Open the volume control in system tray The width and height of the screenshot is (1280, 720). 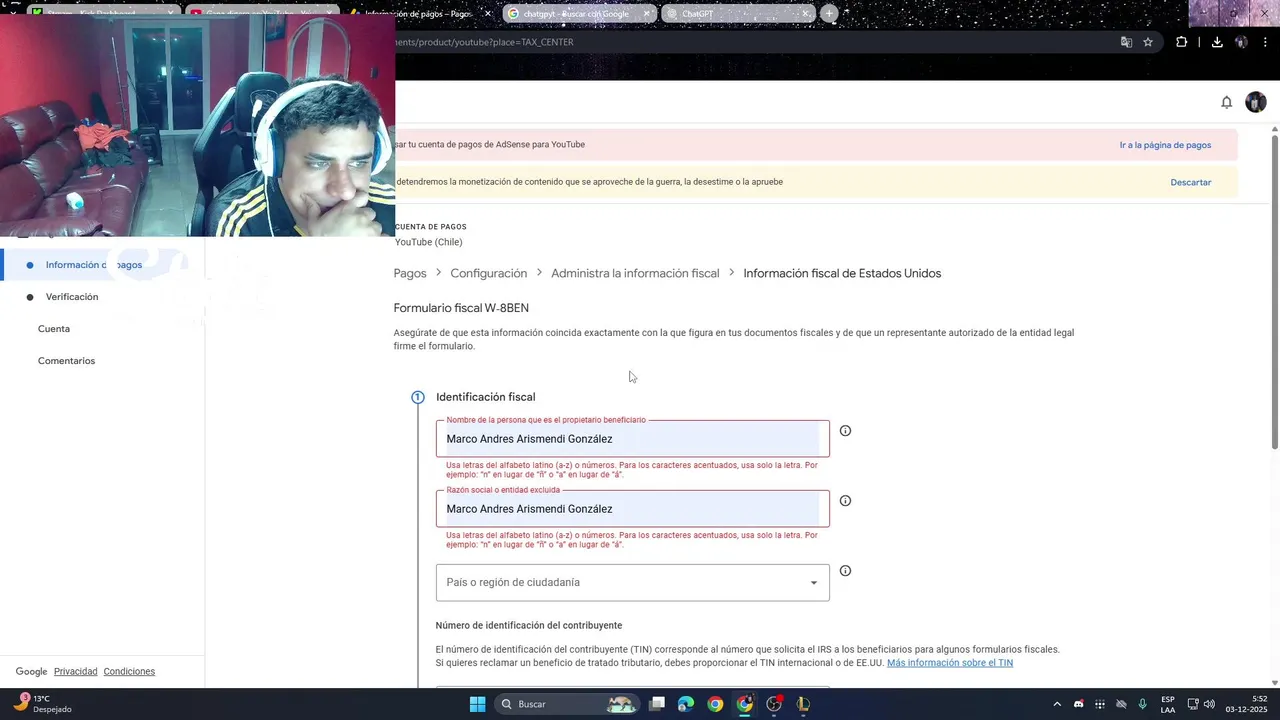(x=1209, y=704)
